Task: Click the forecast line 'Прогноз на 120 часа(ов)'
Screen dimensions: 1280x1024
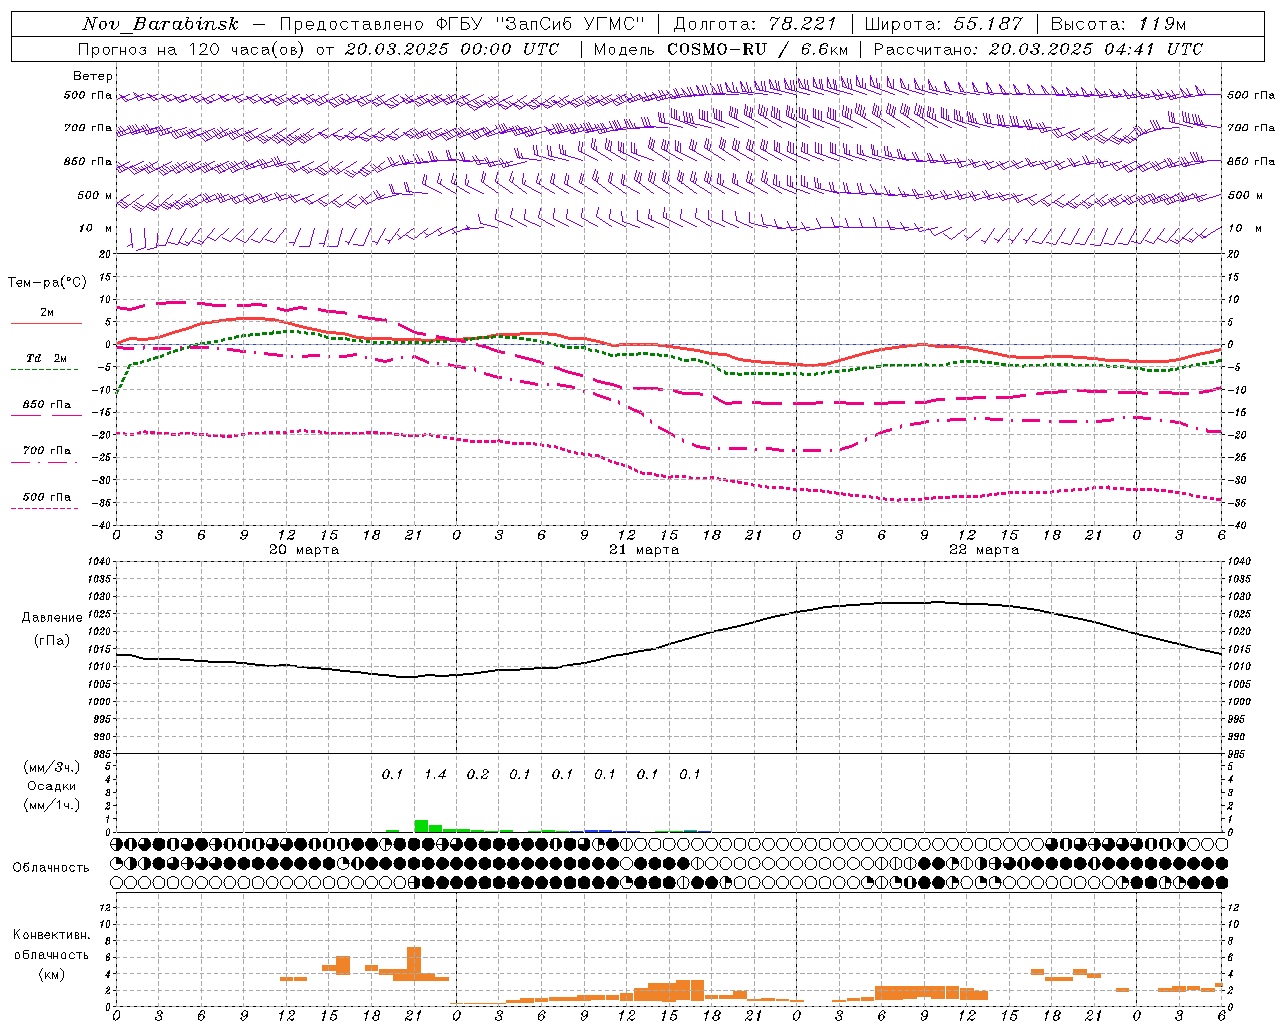Action: 193,49
